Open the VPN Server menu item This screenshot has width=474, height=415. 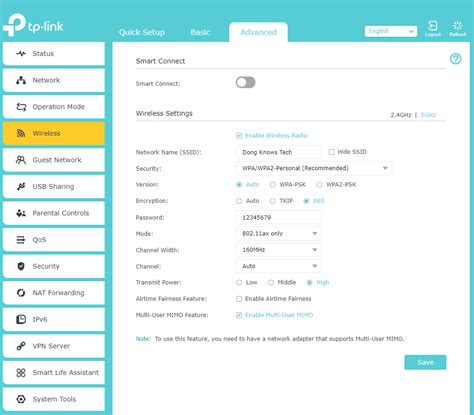pos(54,346)
